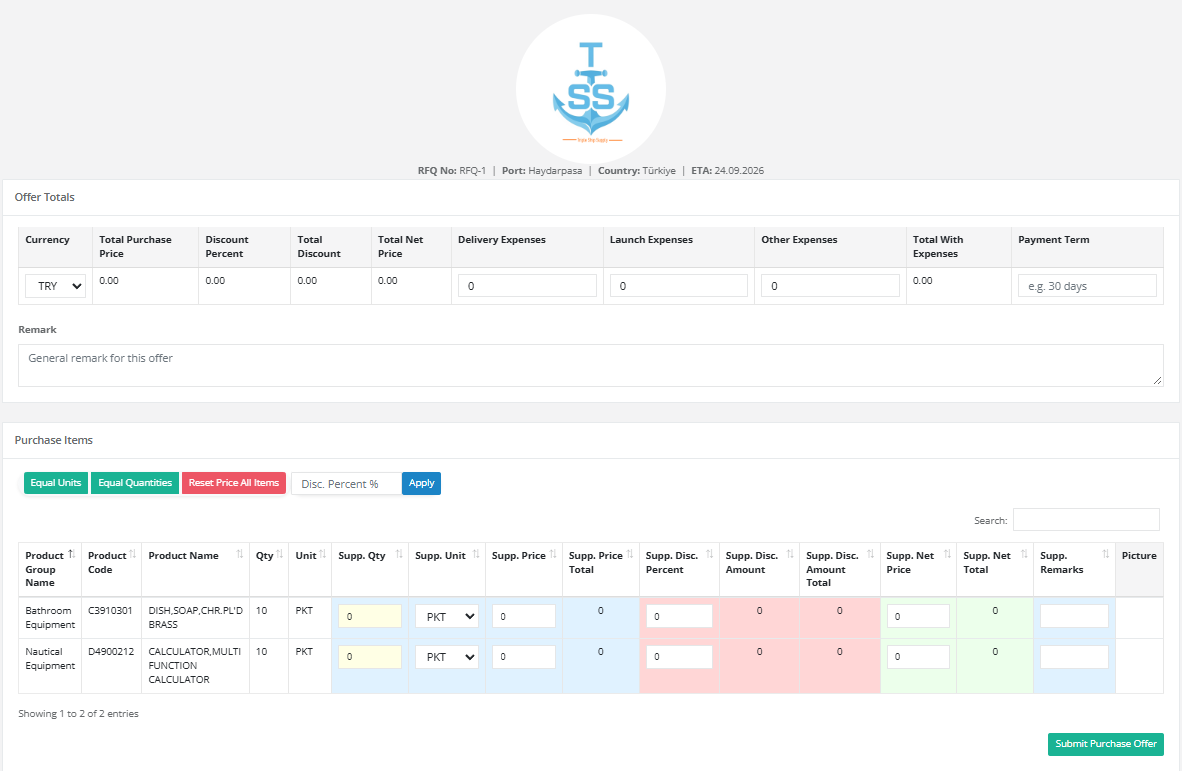Sort by Supp. Disc. Amount Total column

tap(840, 569)
